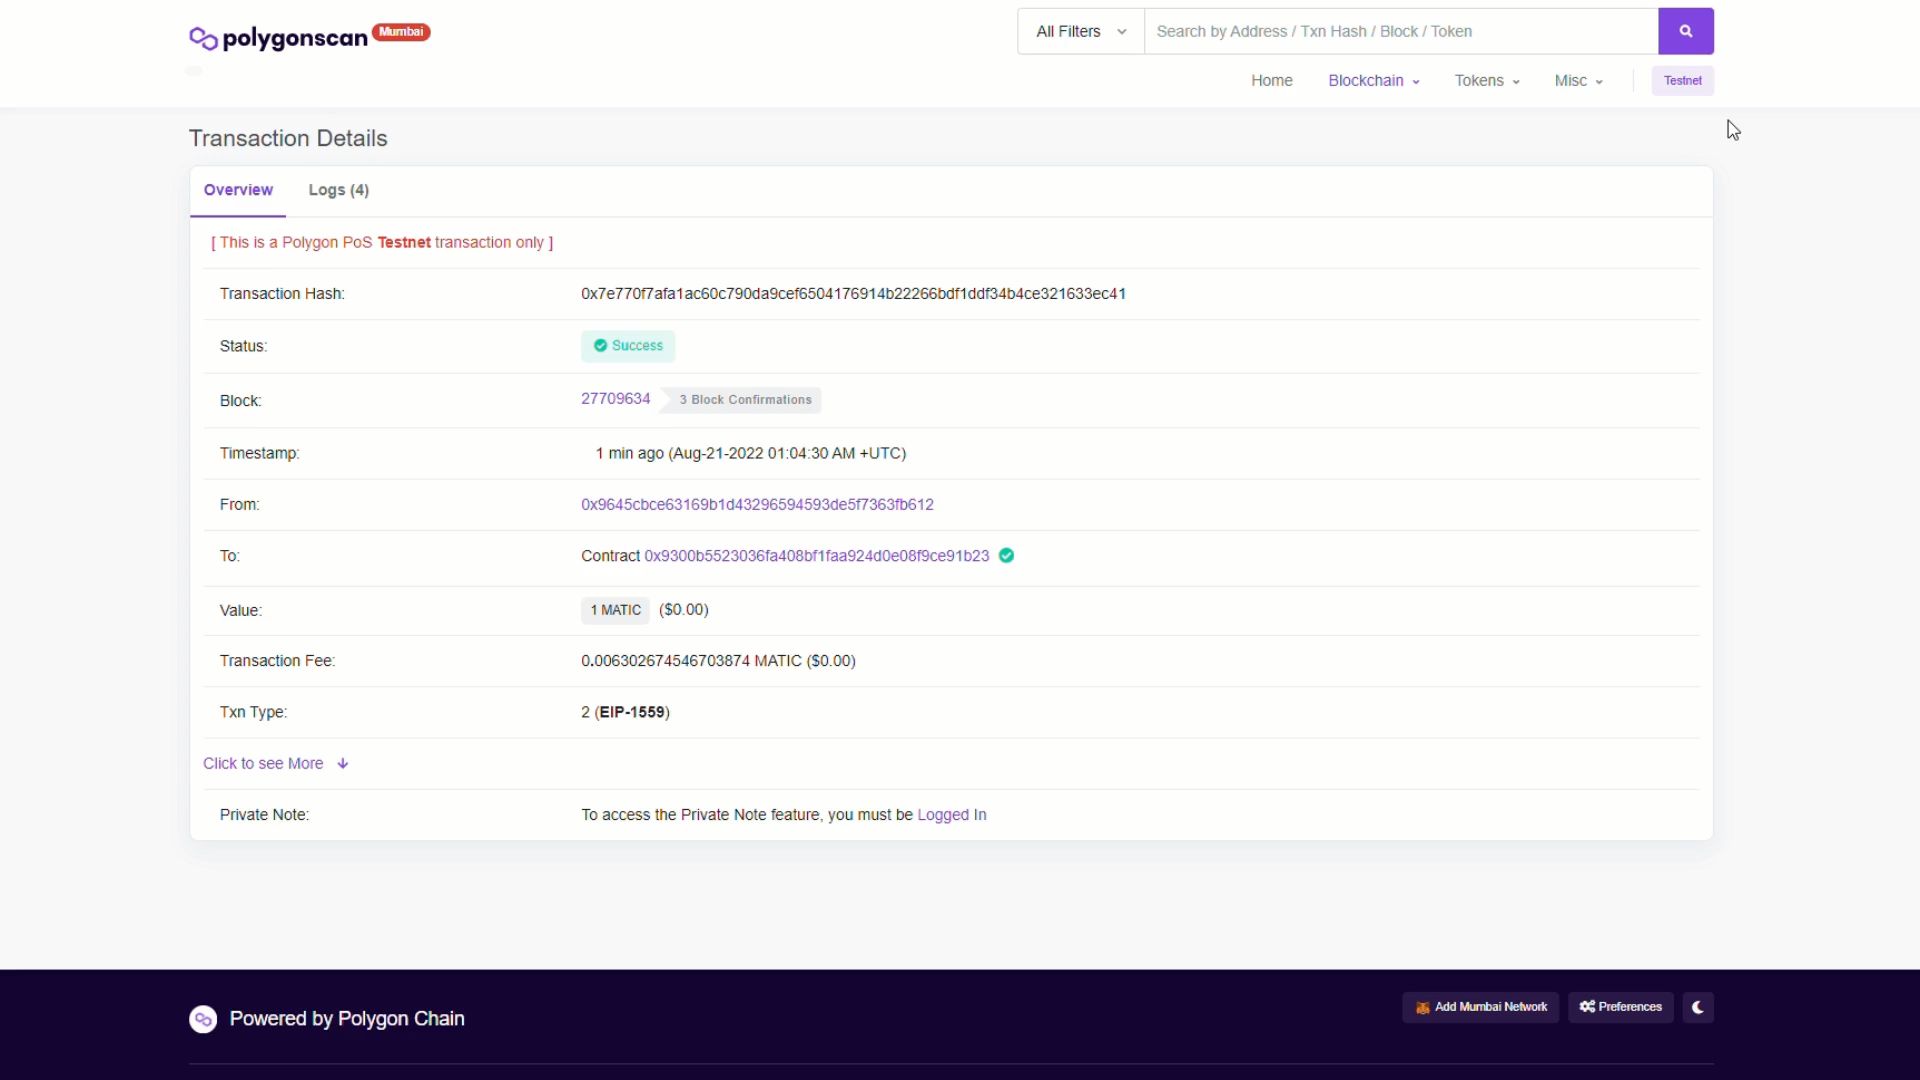Screen dimensions: 1920x1080
Task: Open Preferences in the footer
Action: [1621, 1007]
